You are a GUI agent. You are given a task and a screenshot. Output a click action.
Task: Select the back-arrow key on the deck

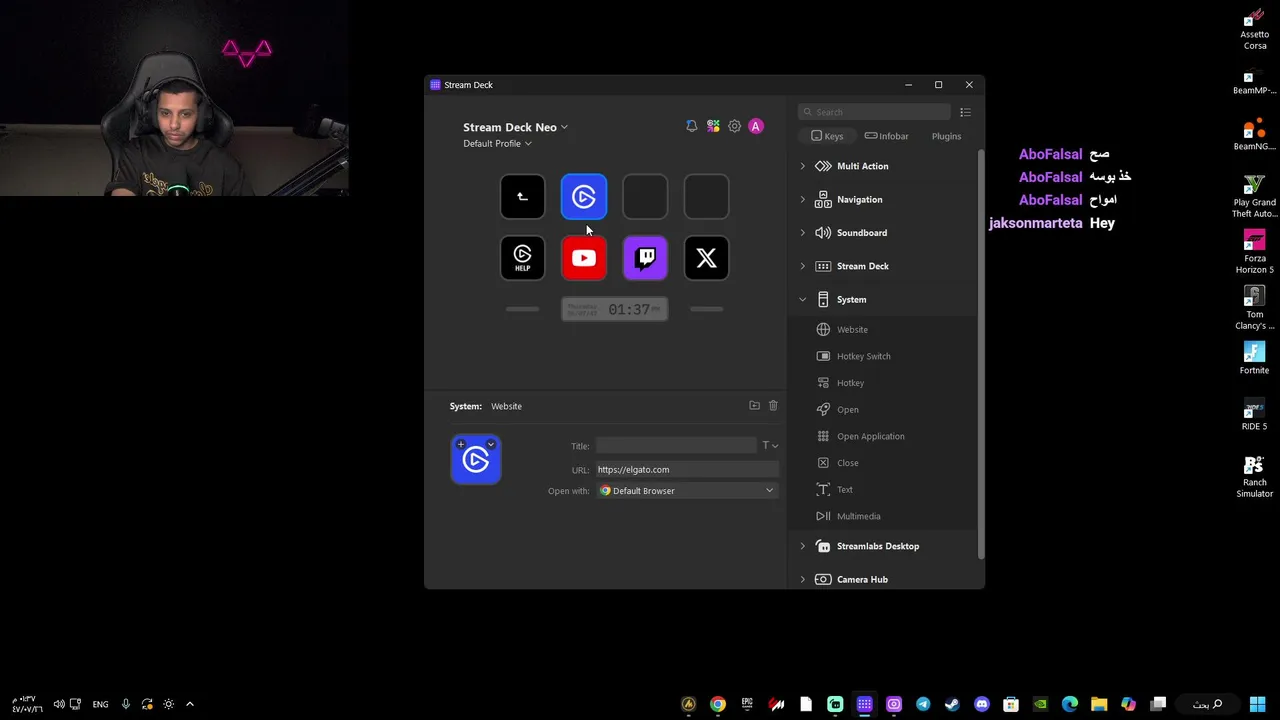[522, 197]
